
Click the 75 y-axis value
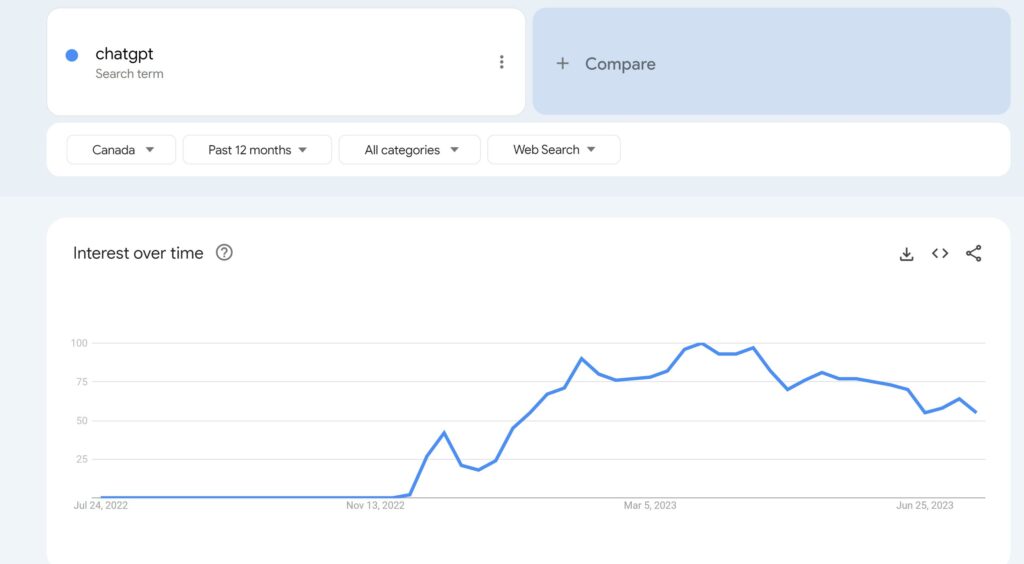[x=82, y=382]
